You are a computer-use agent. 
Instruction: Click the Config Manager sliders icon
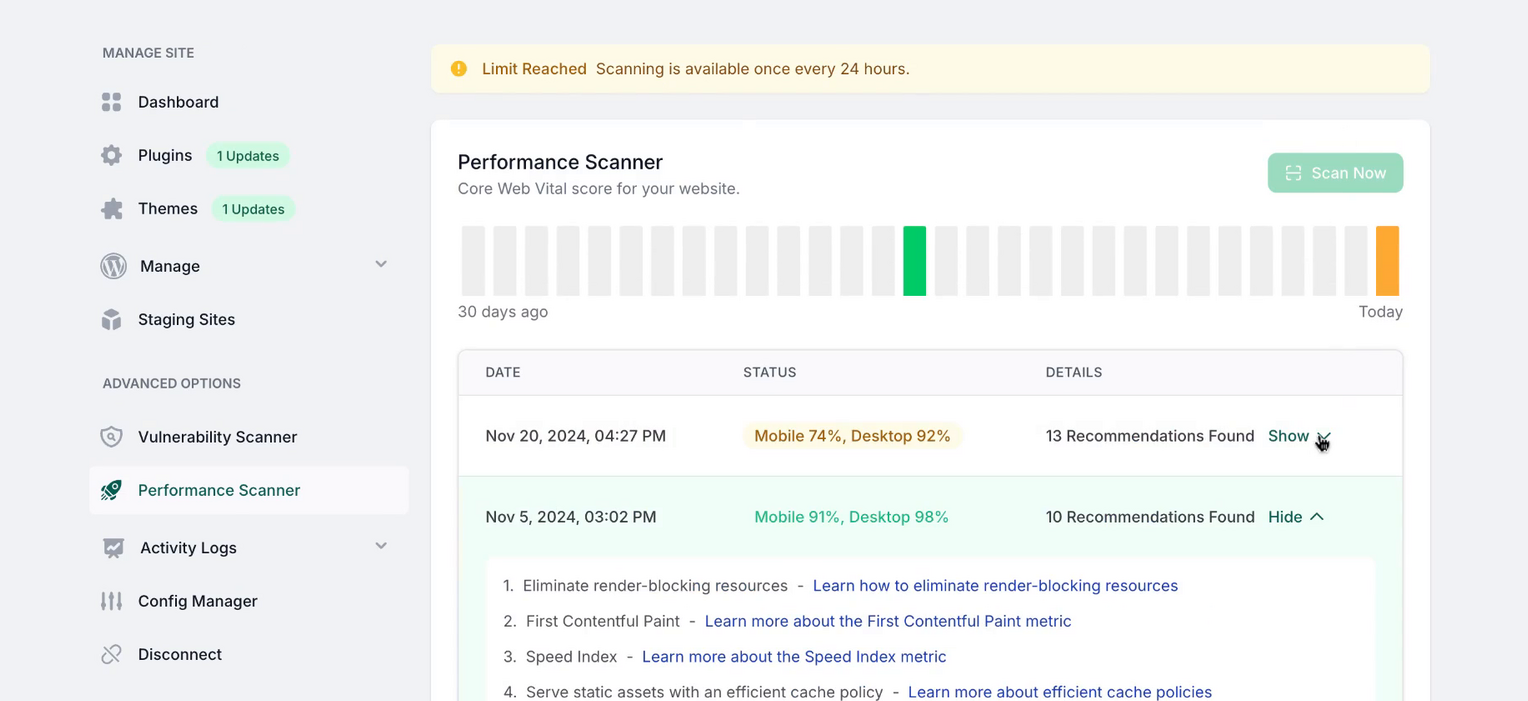click(111, 601)
